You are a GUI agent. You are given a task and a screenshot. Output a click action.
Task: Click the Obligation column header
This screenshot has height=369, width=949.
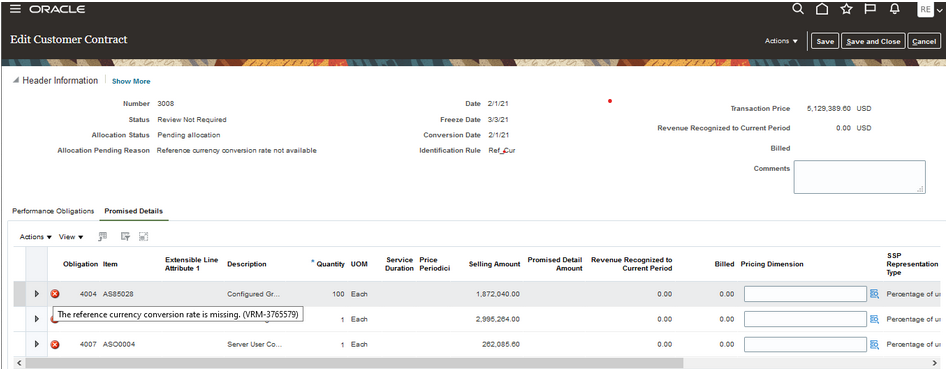point(80,264)
